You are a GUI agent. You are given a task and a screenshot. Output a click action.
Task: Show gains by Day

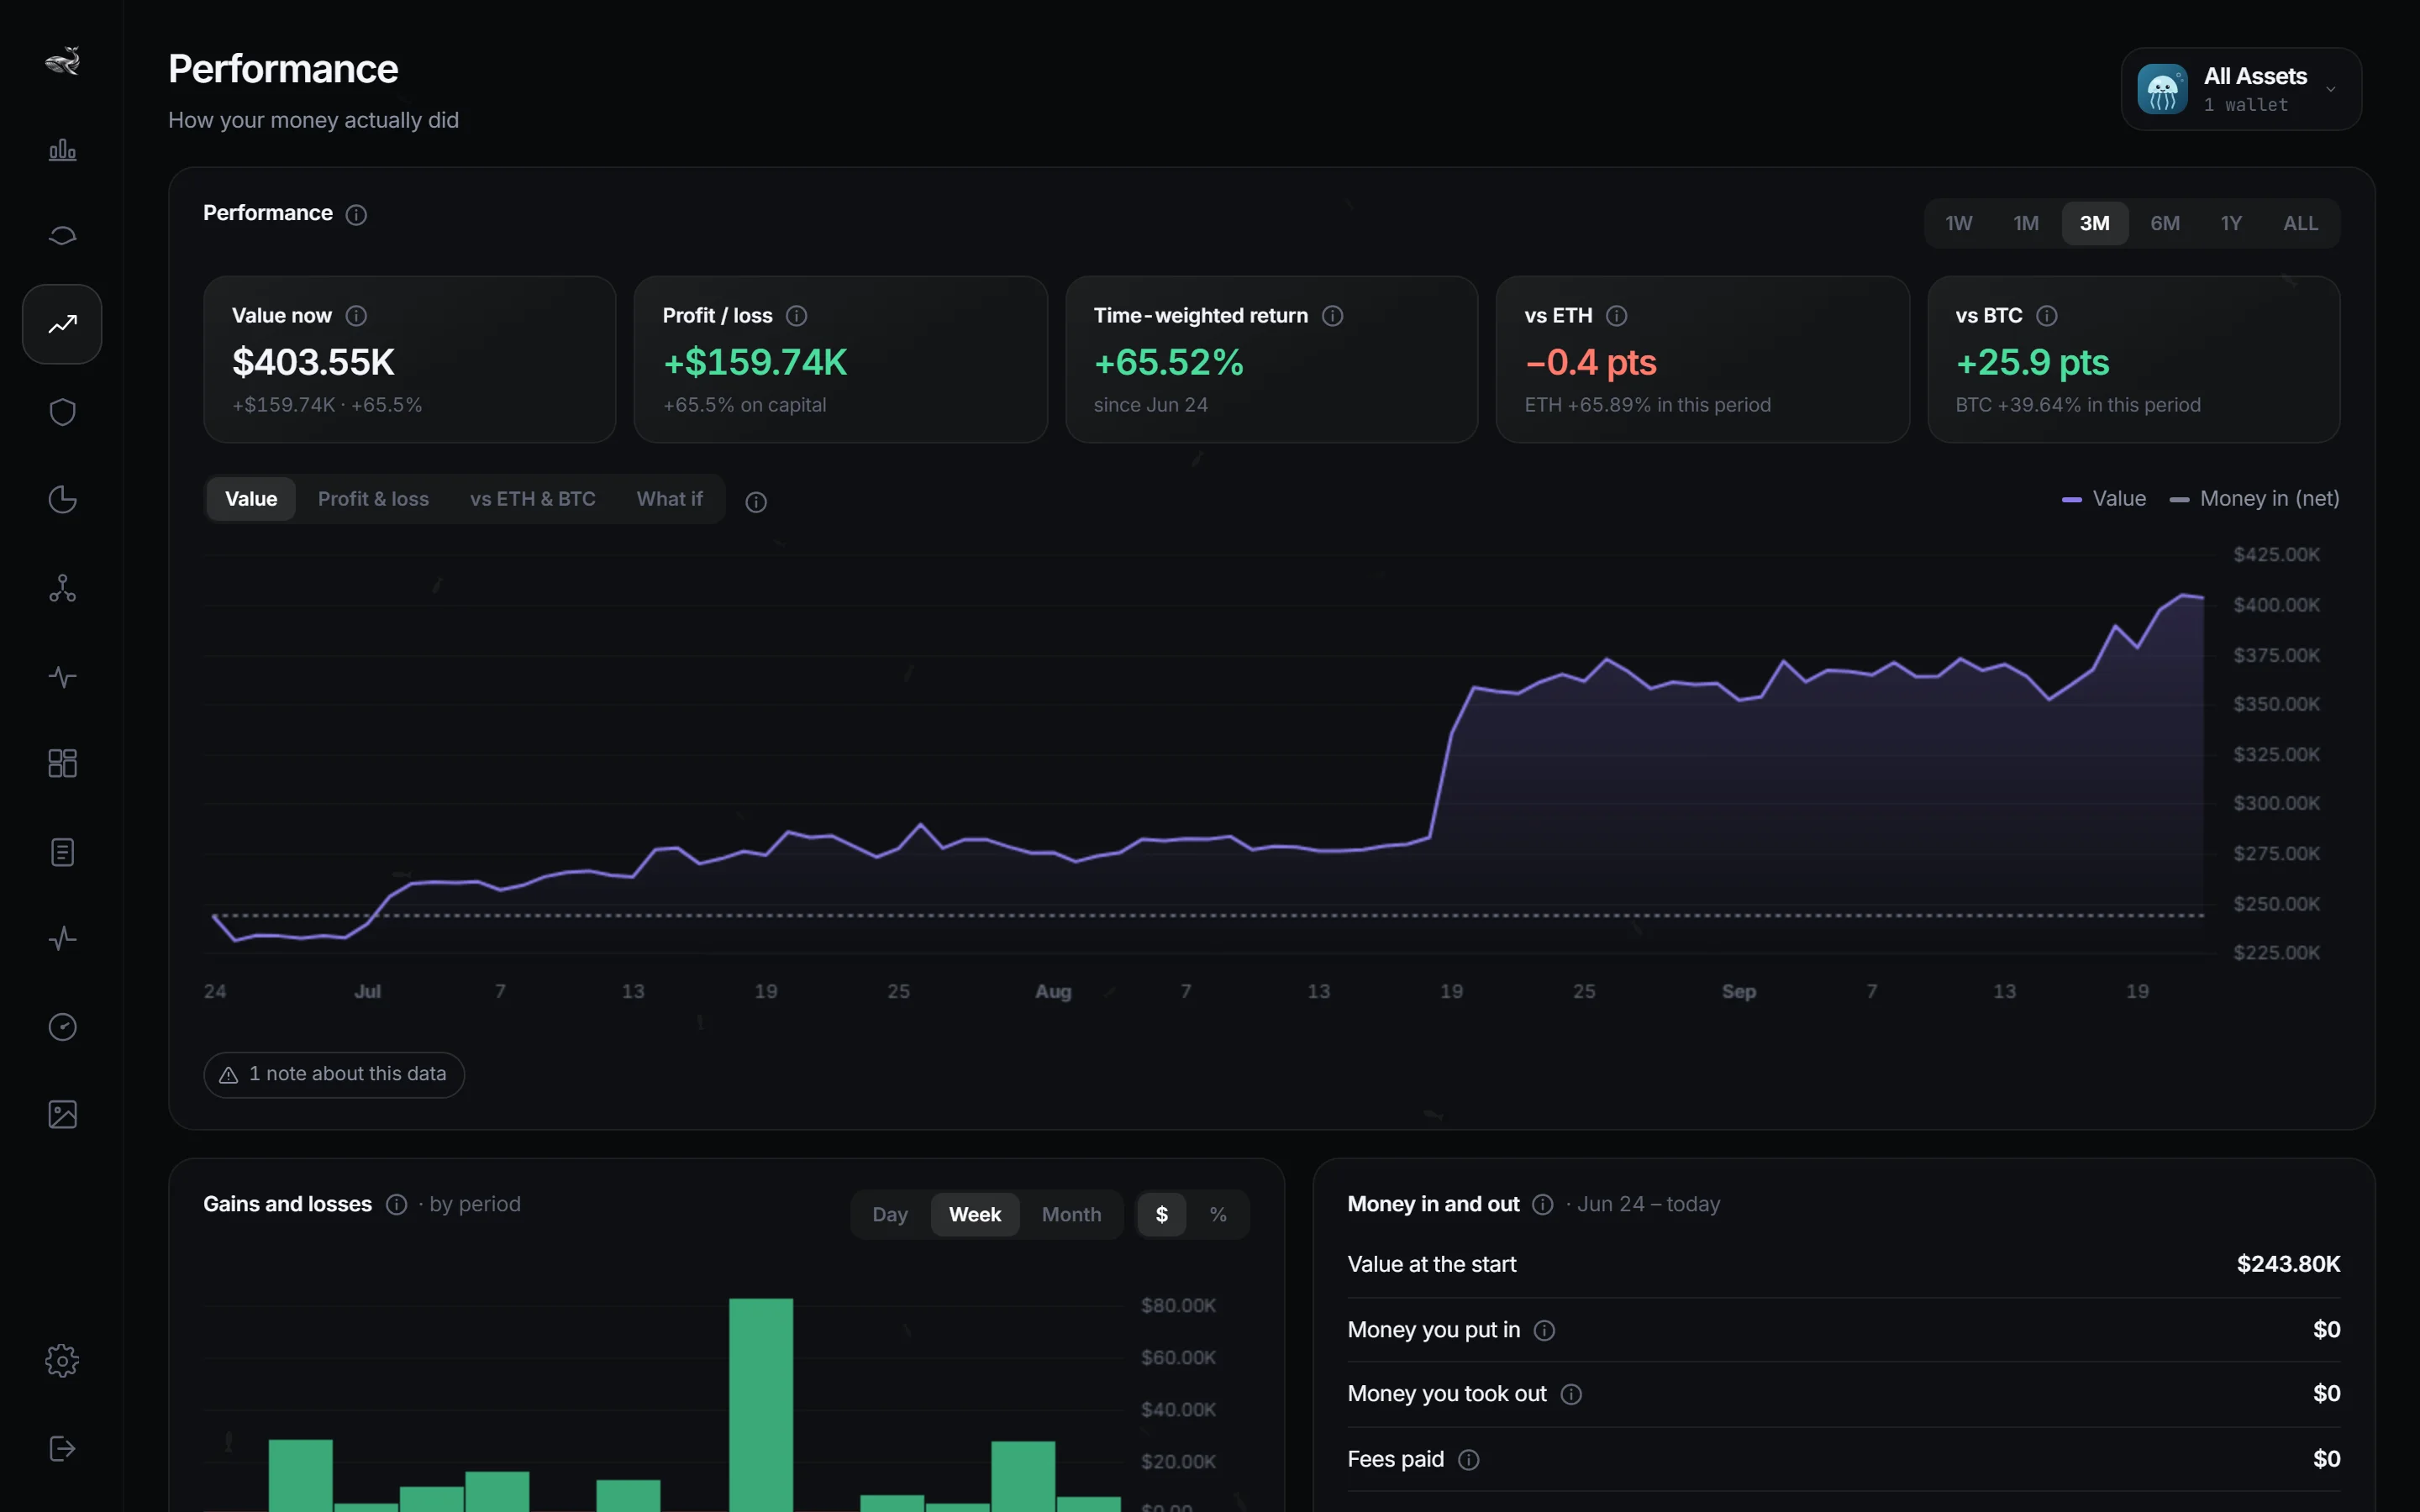pyautogui.click(x=889, y=1214)
